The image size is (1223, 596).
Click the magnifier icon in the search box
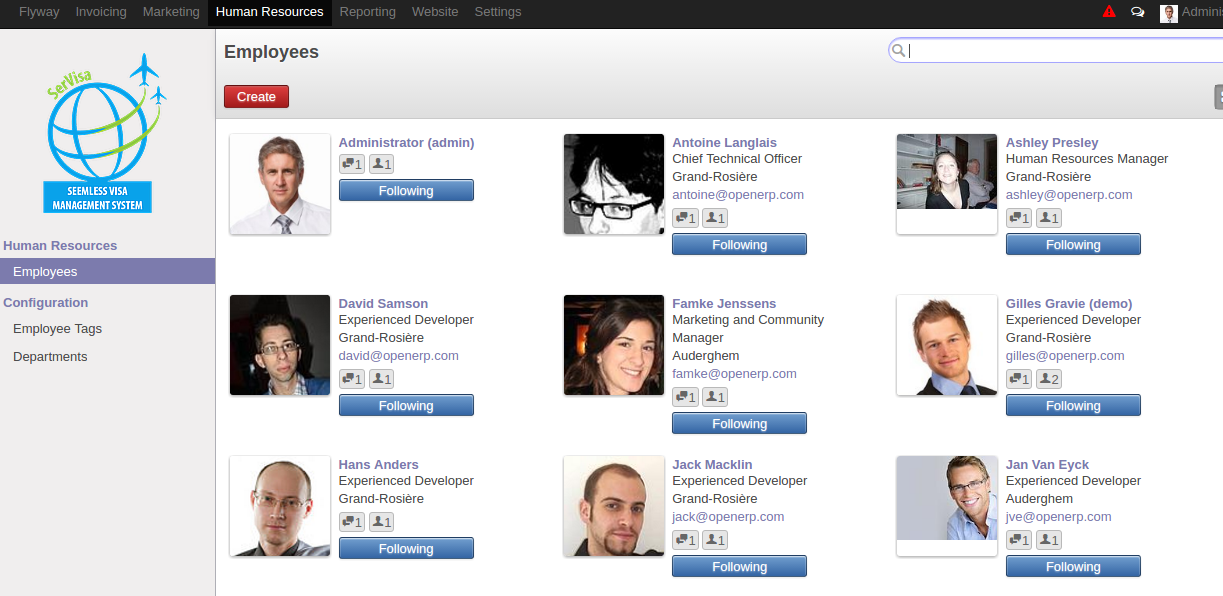[898, 50]
